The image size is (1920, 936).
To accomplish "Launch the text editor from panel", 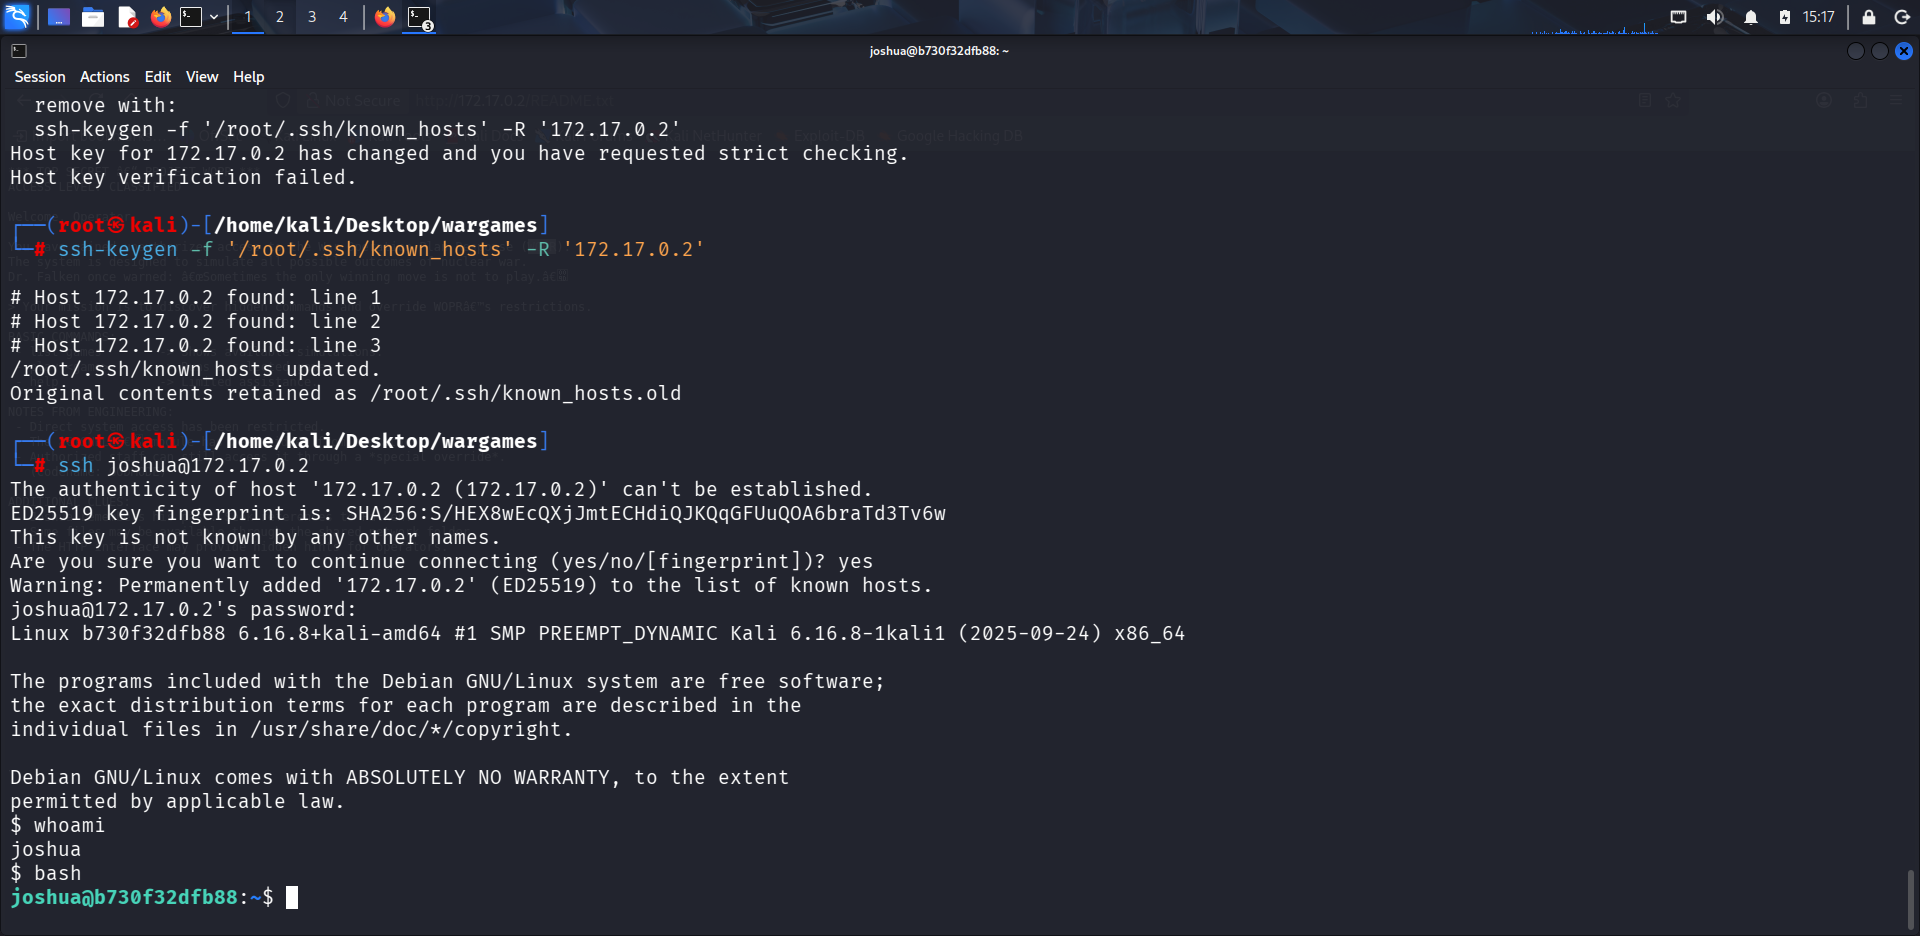I will [127, 17].
